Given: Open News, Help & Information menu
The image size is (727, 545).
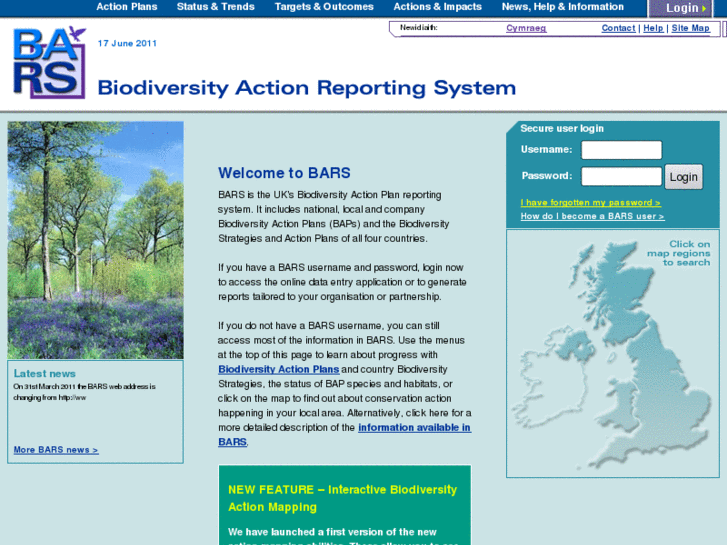Looking at the screenshot, I should (563, 7).
